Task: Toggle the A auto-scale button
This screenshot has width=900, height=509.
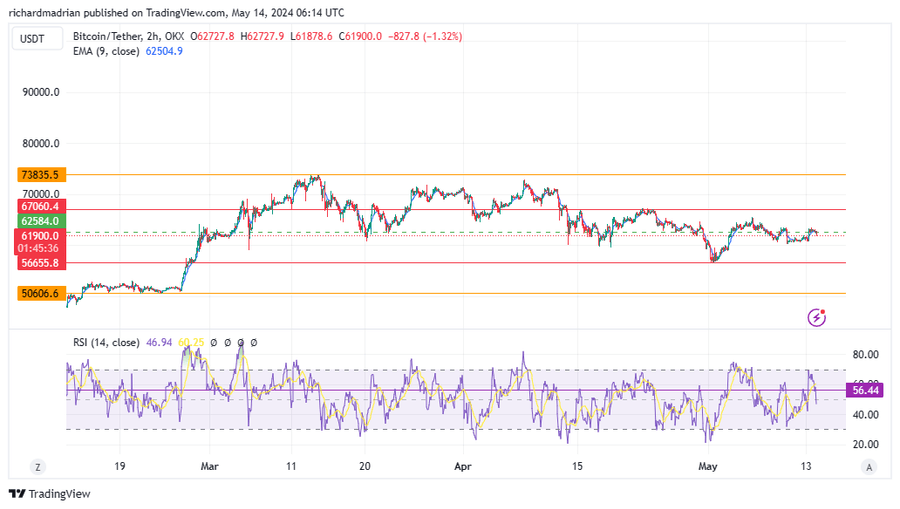Action: pyautogui.click(x=869, y=467)
